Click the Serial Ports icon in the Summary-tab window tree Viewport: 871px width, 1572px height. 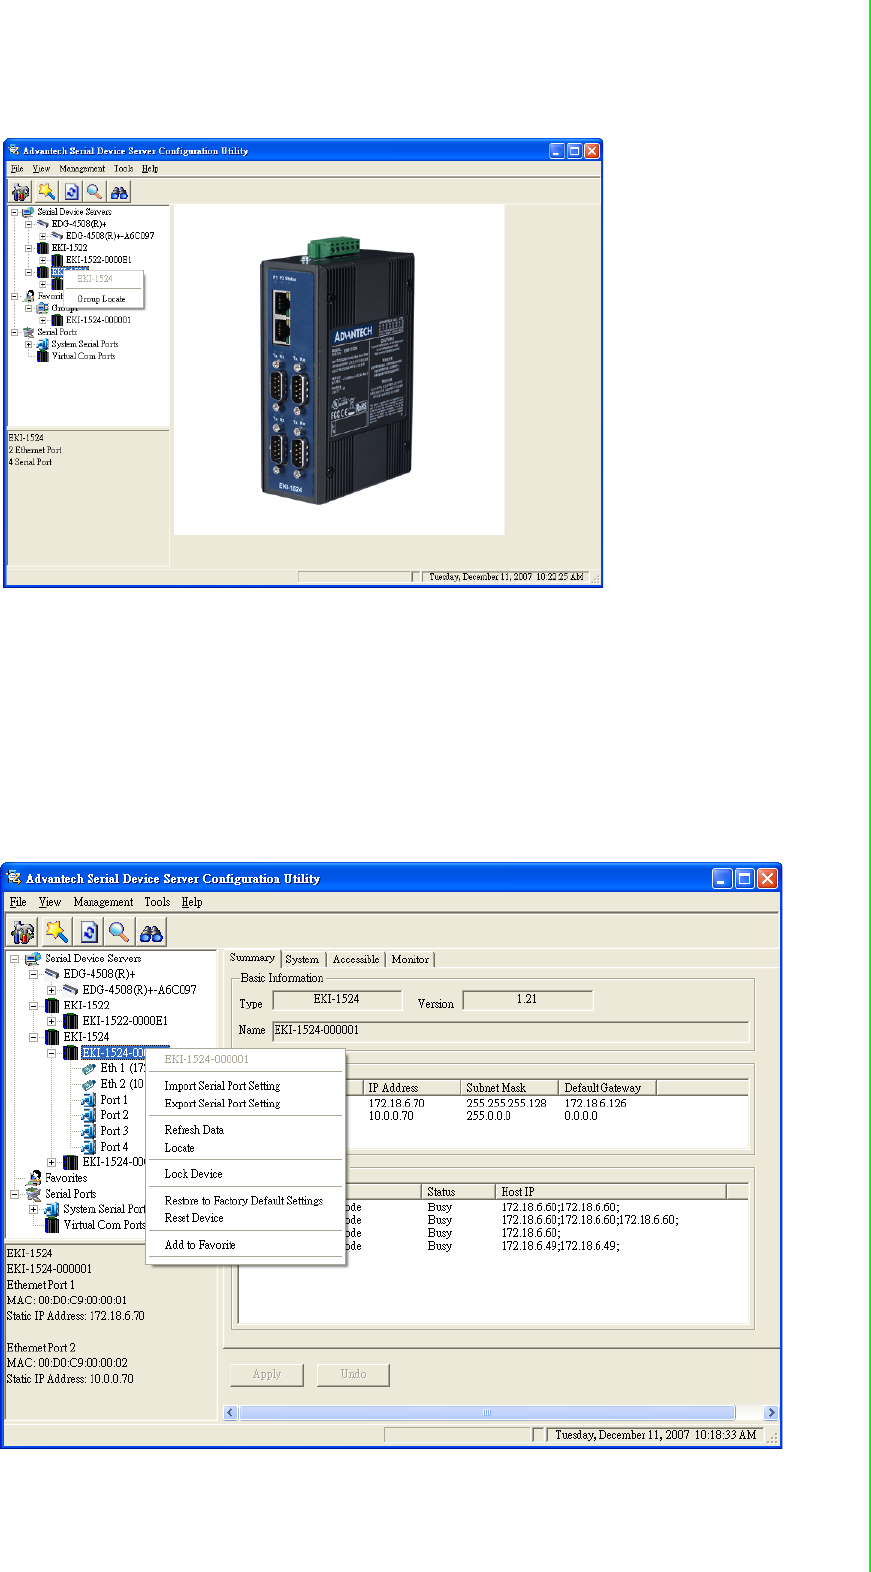pos(33,1194)
